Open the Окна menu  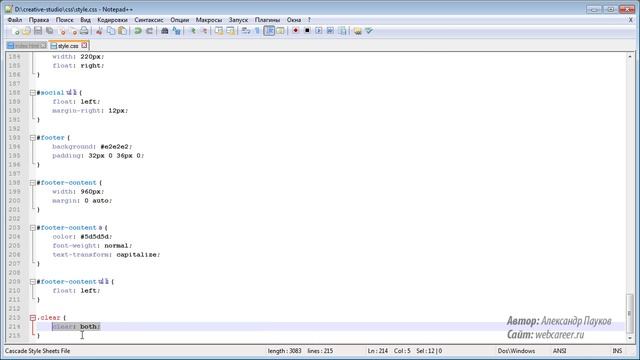(x=293, y=20)
